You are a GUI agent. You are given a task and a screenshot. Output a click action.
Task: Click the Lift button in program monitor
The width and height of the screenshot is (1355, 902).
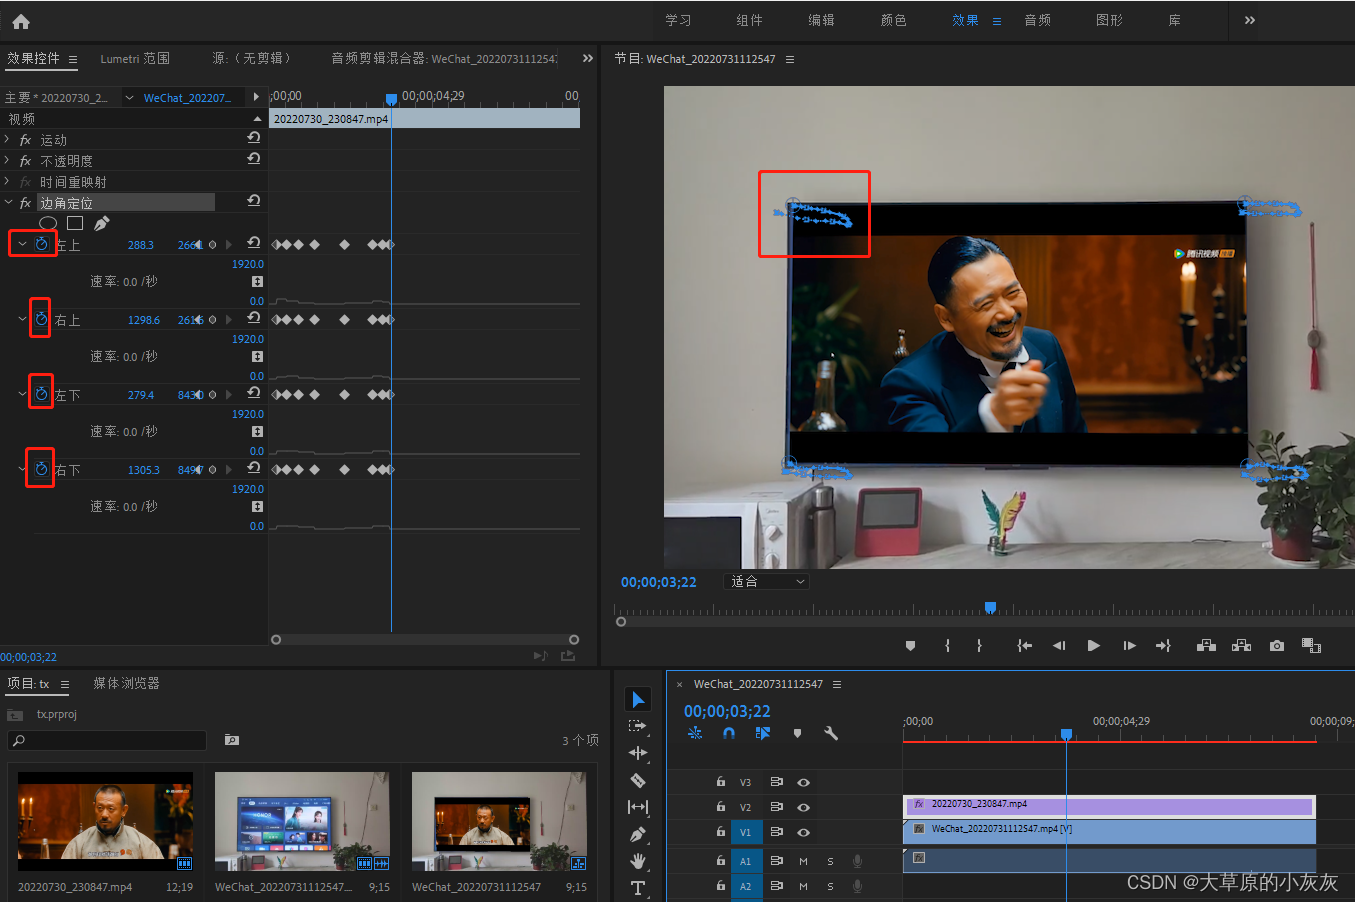1206,646
